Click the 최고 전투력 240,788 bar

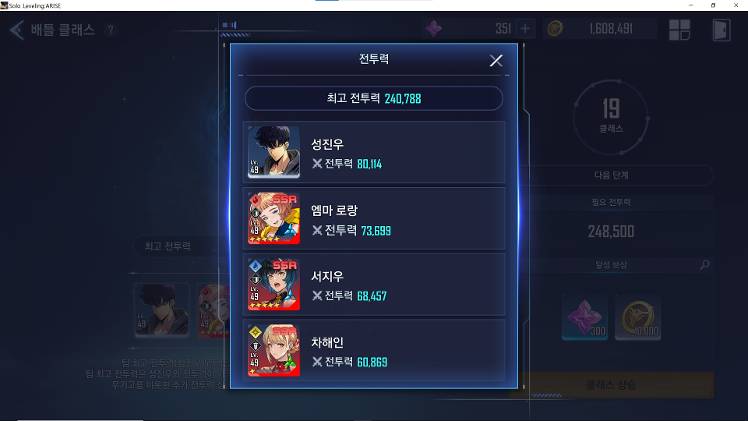coord(374,99)
